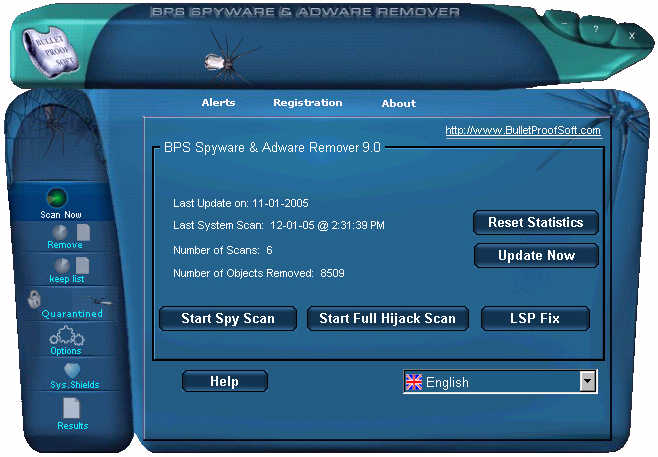Open the Sys.Shields section label

point(75,385)
